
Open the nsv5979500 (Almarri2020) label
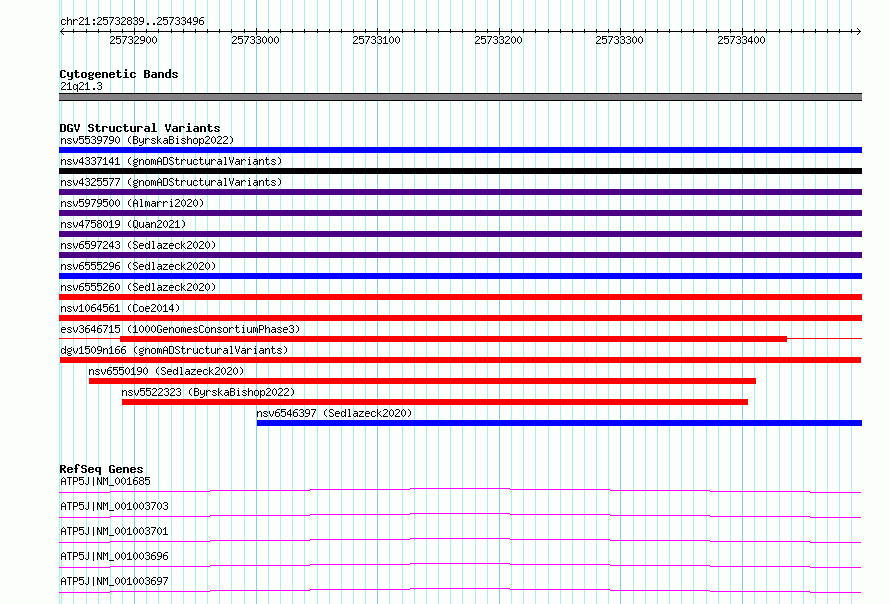click(x=132, y=203)
